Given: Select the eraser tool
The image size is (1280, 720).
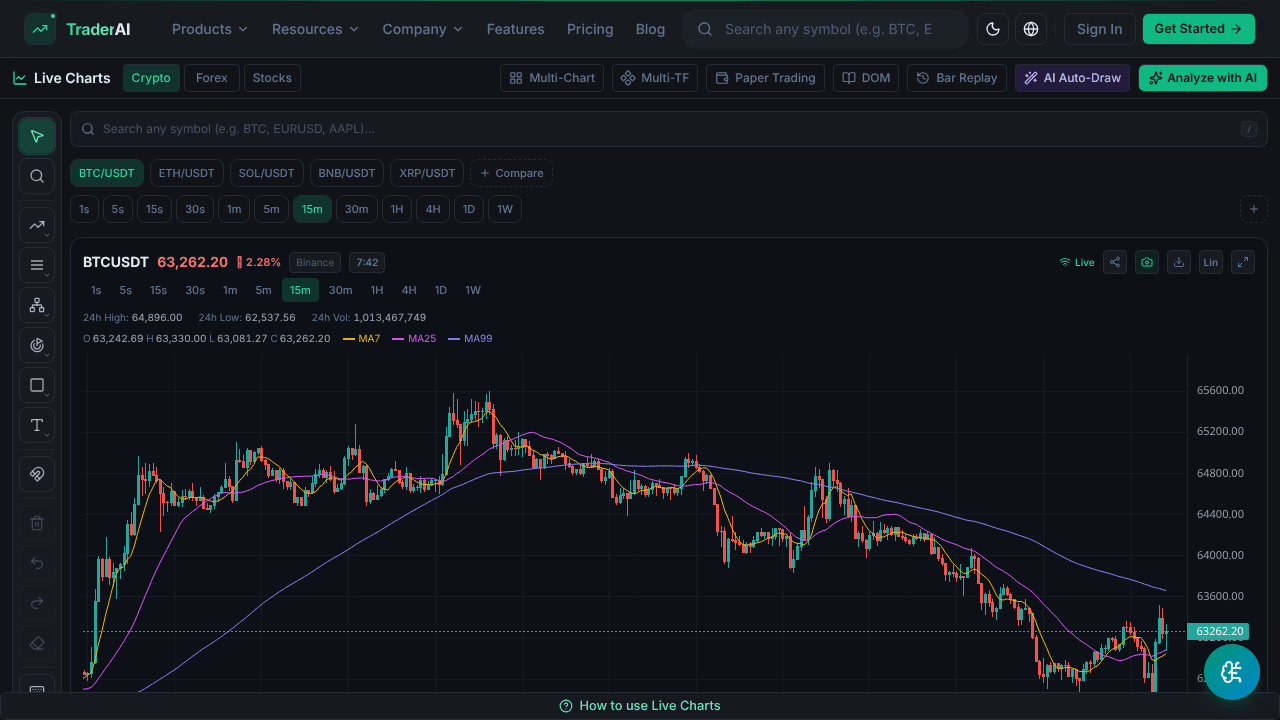Looking at the screenshot, I should 37,643.
